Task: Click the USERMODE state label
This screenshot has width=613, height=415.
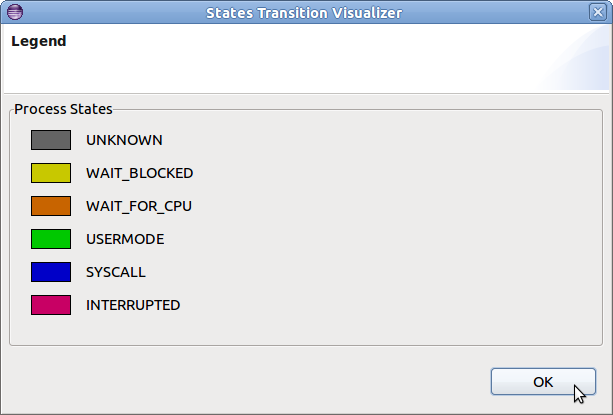Action: pos(125,239)
